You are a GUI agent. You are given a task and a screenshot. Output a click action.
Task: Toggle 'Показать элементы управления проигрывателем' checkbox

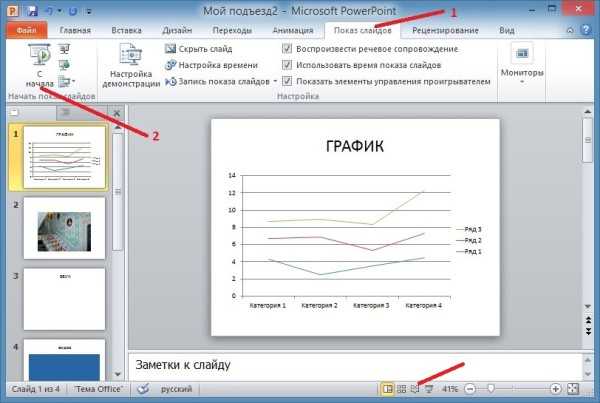click(x=287, y=81)
